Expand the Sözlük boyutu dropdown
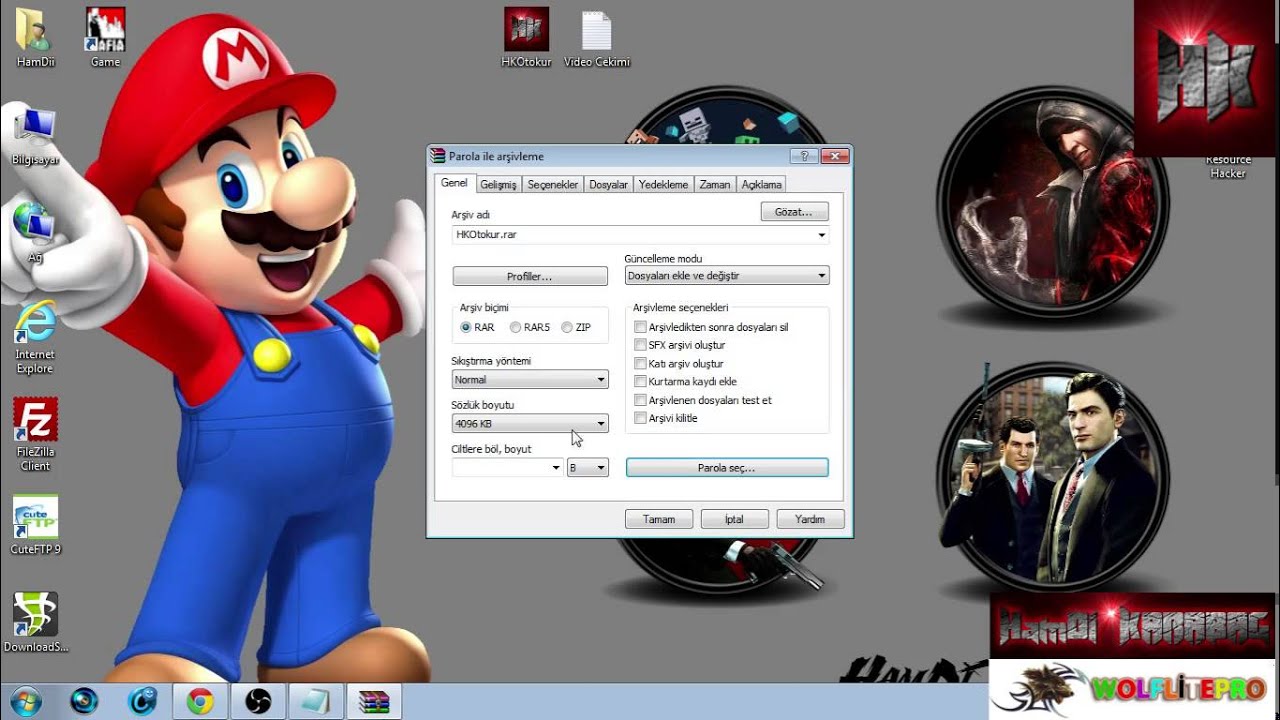 coord(530,424)
